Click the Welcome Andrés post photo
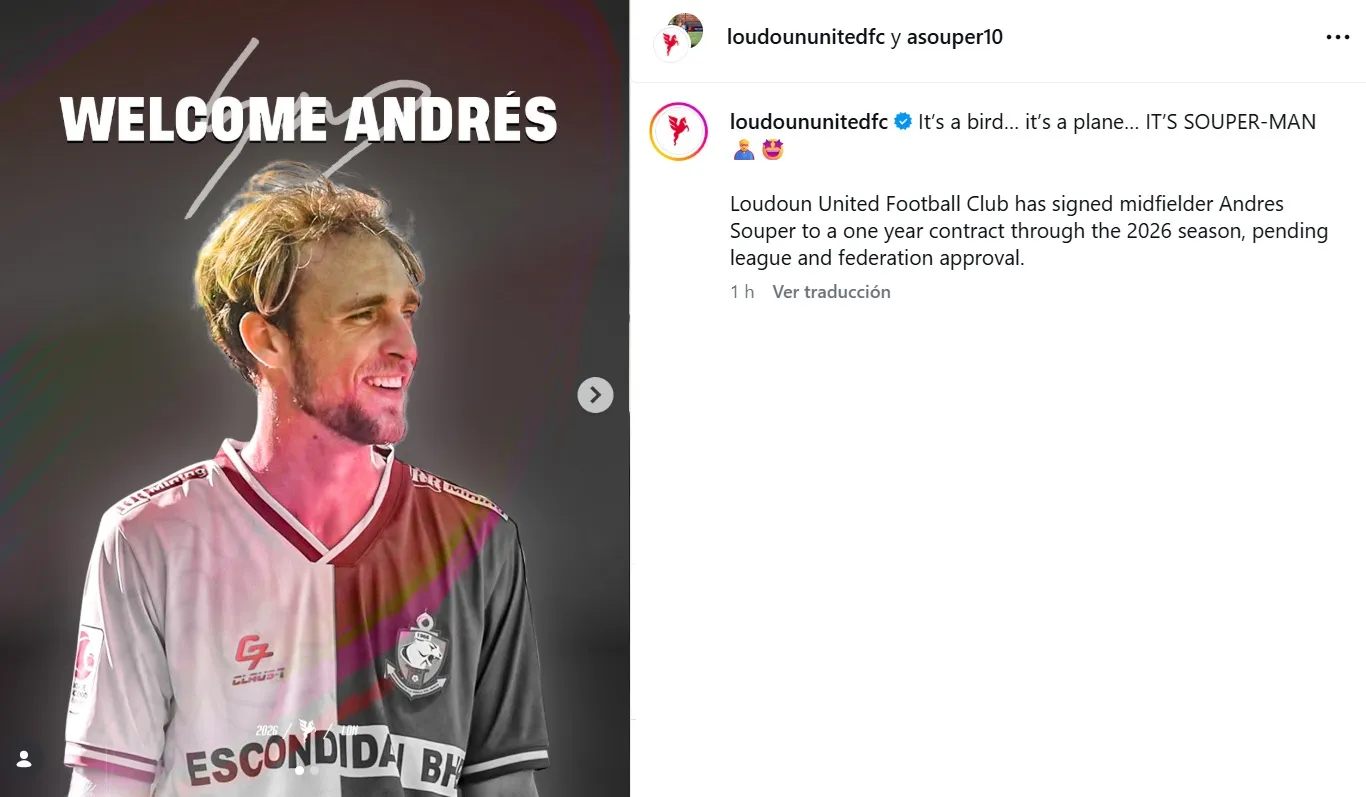Screen dimensions: 1366x797 pos(315,398)
